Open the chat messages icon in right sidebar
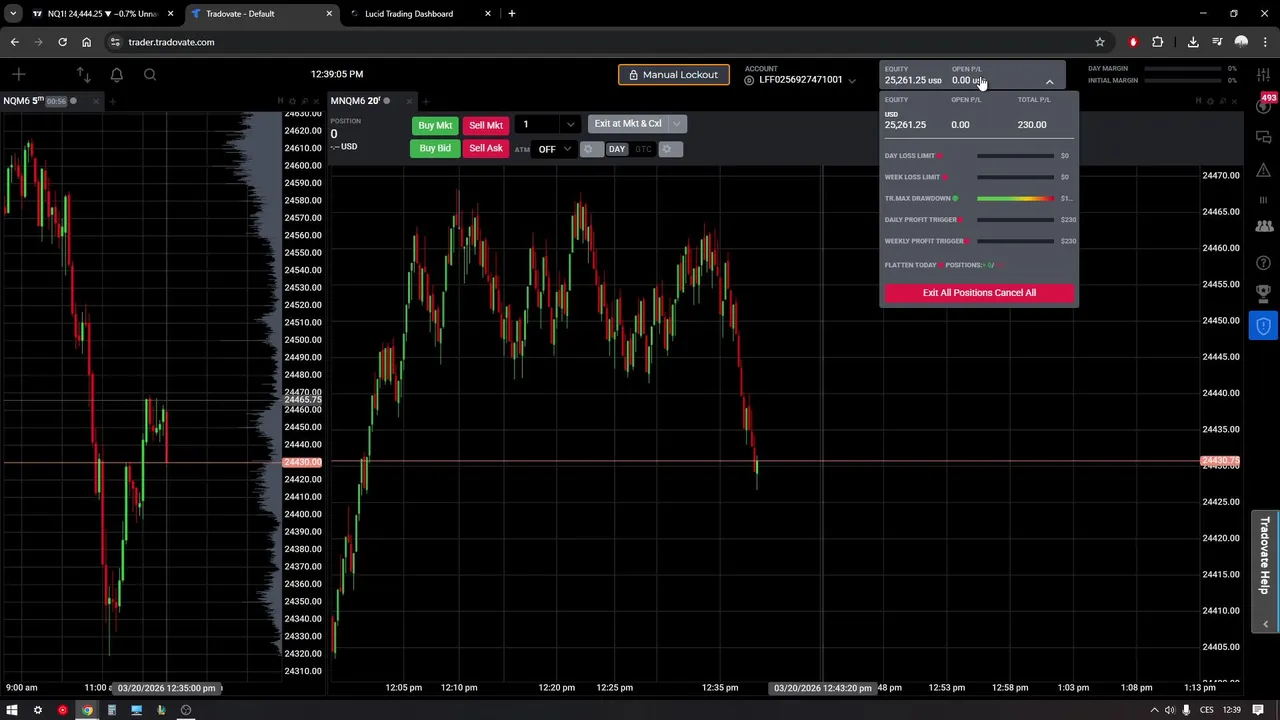 click(1264, 137)
